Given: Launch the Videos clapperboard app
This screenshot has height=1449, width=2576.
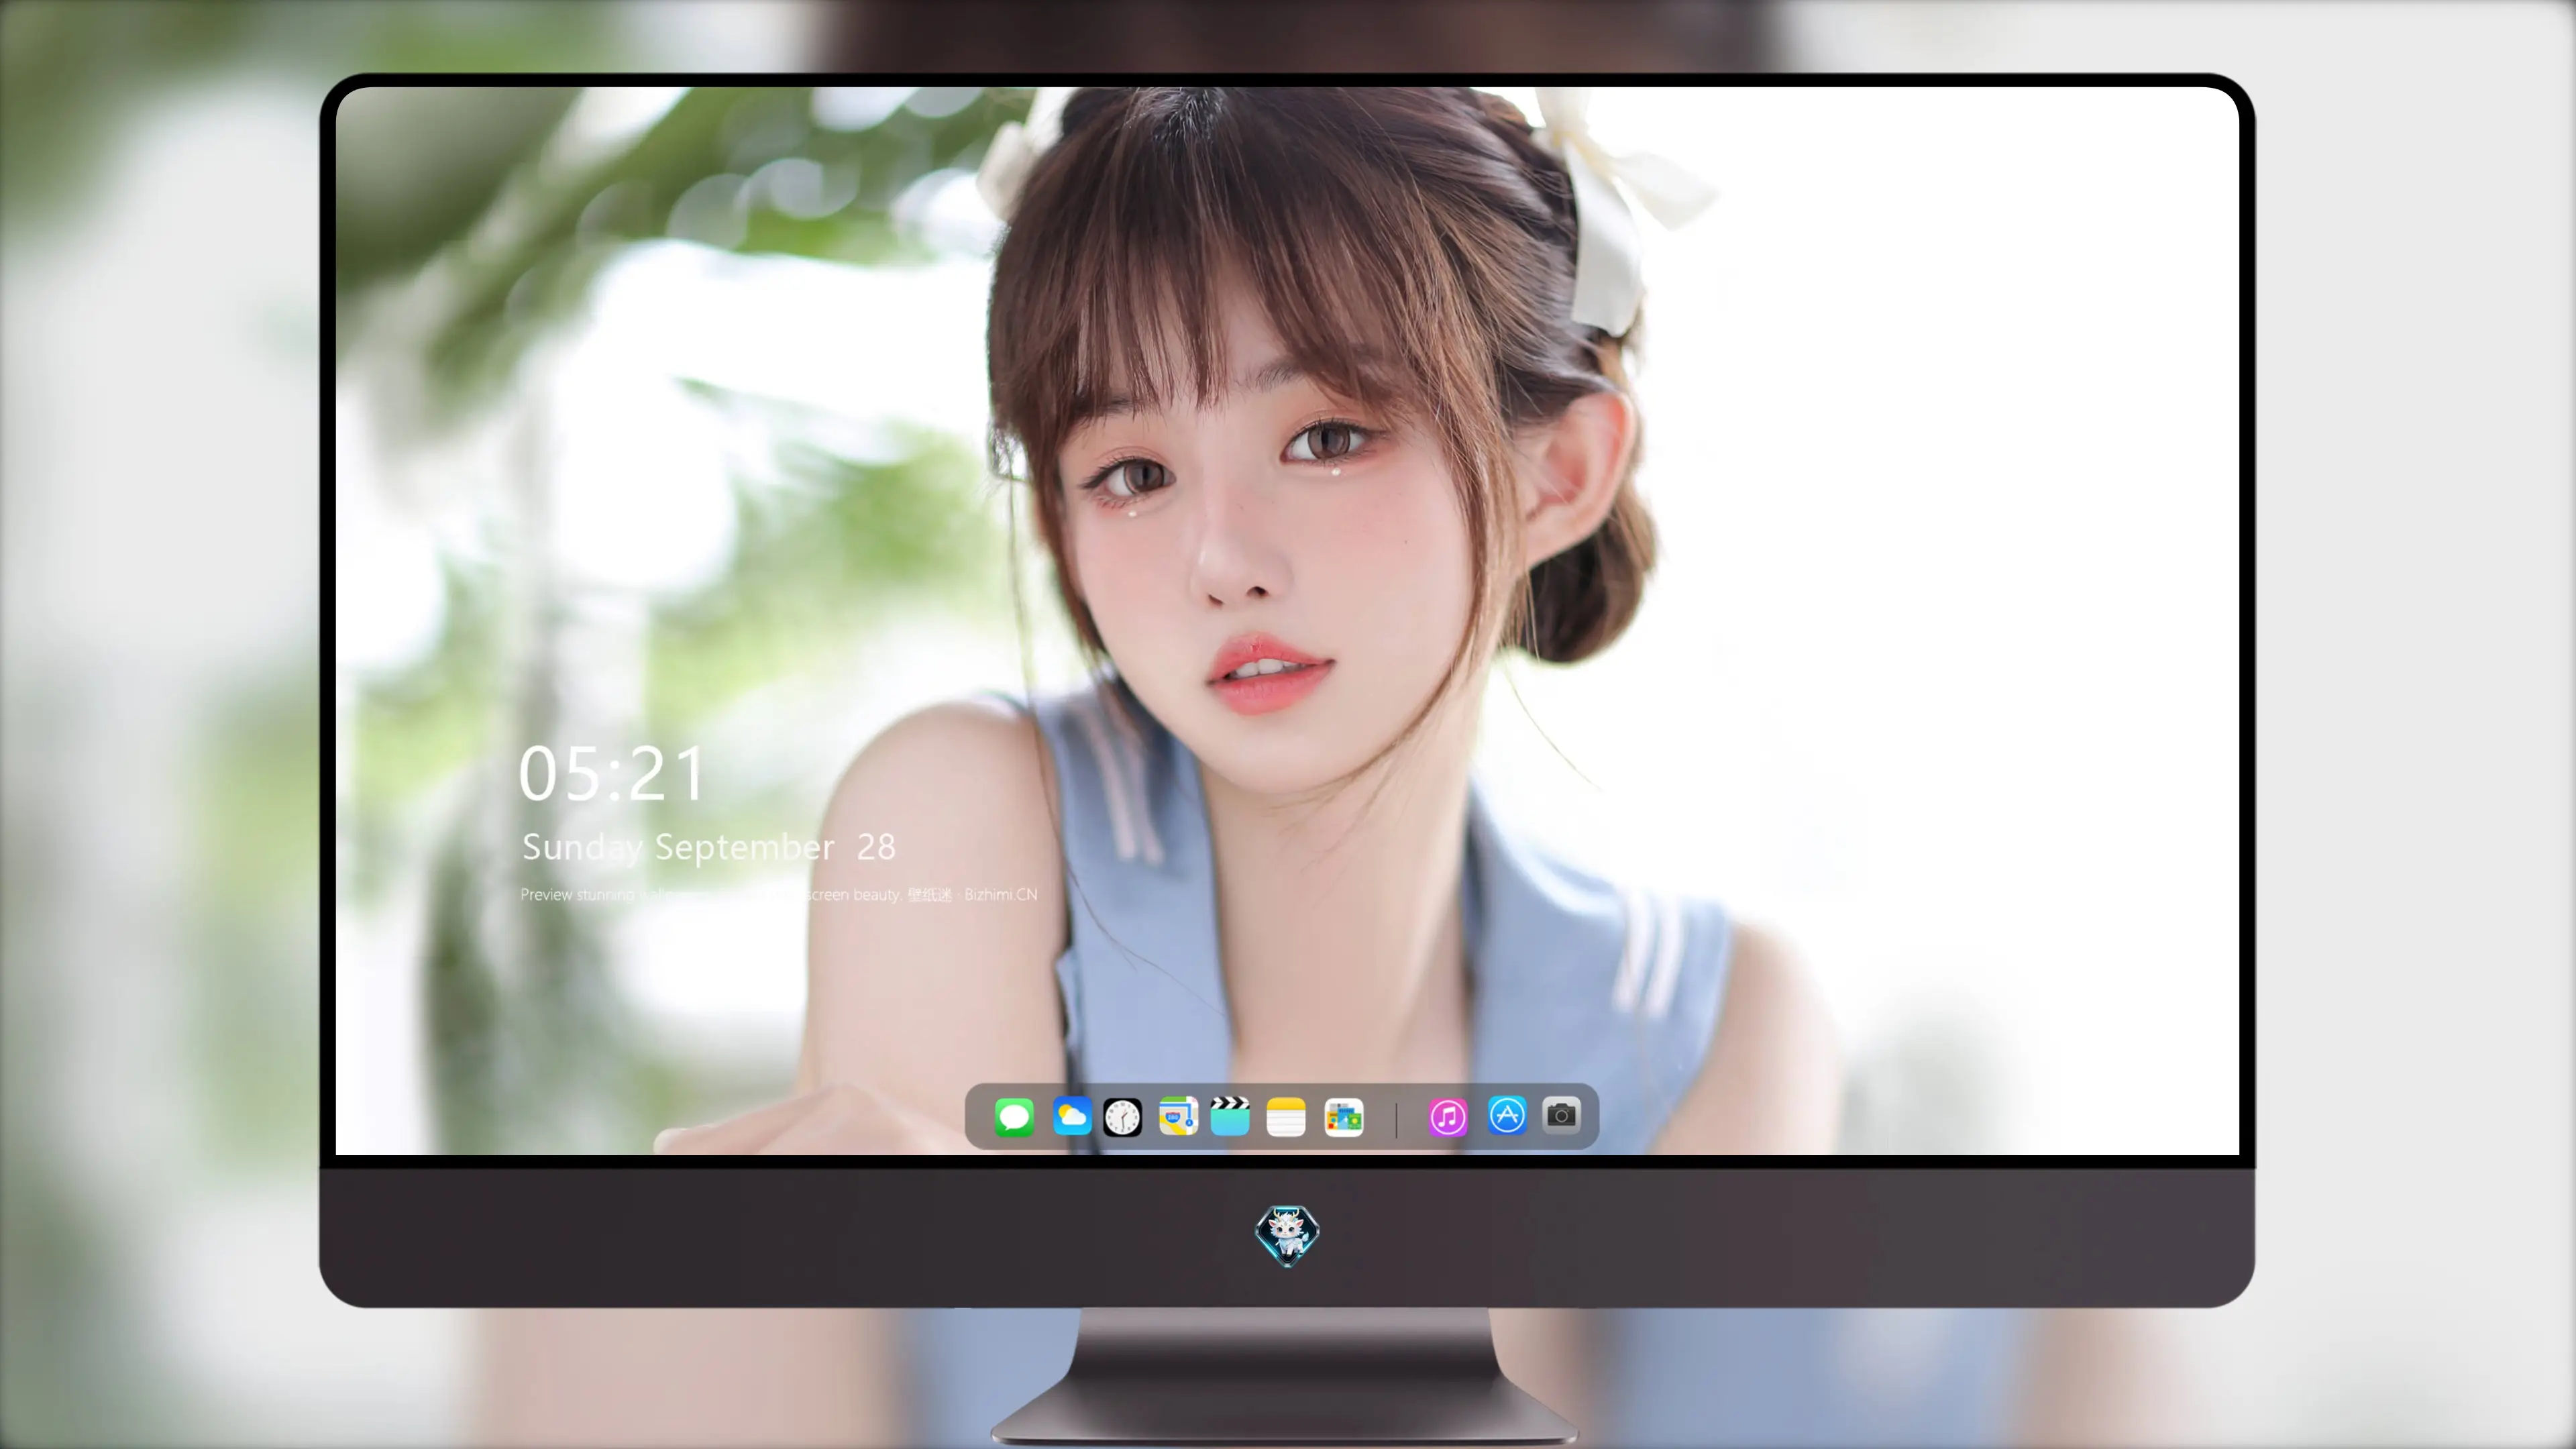Looking at the screenshot, I should [x=1230, y=1116].
